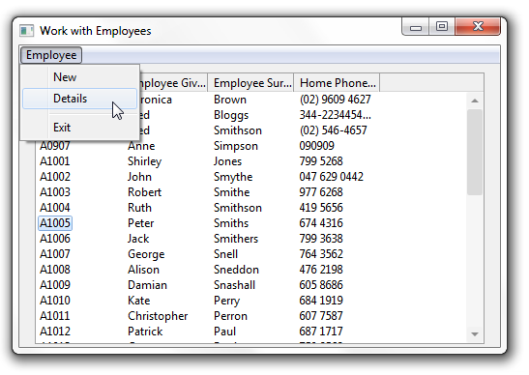Image resolution: width=529 pixels, height=375 pixels.
Task: Select employee number A1004
Action: point(55,208)
